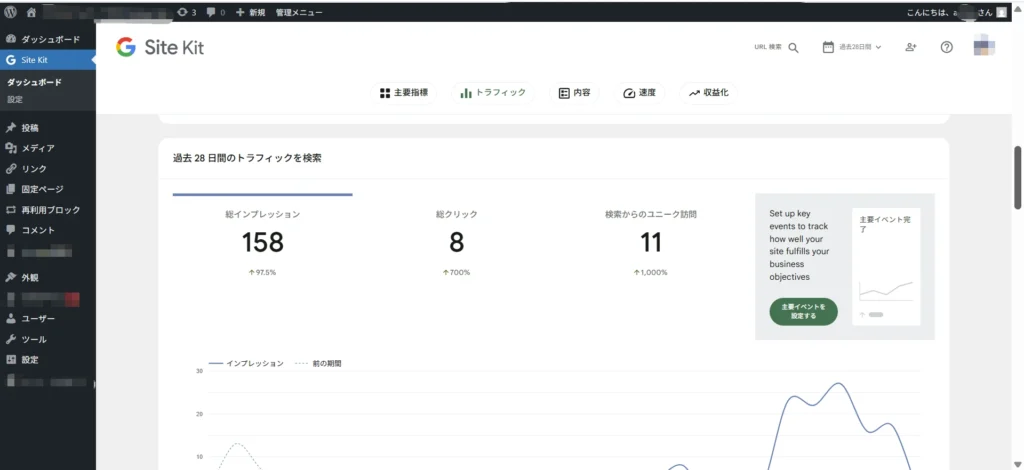Select the 総クリック metric 8
Viewport: 1024px width, 470px height.
456,242
